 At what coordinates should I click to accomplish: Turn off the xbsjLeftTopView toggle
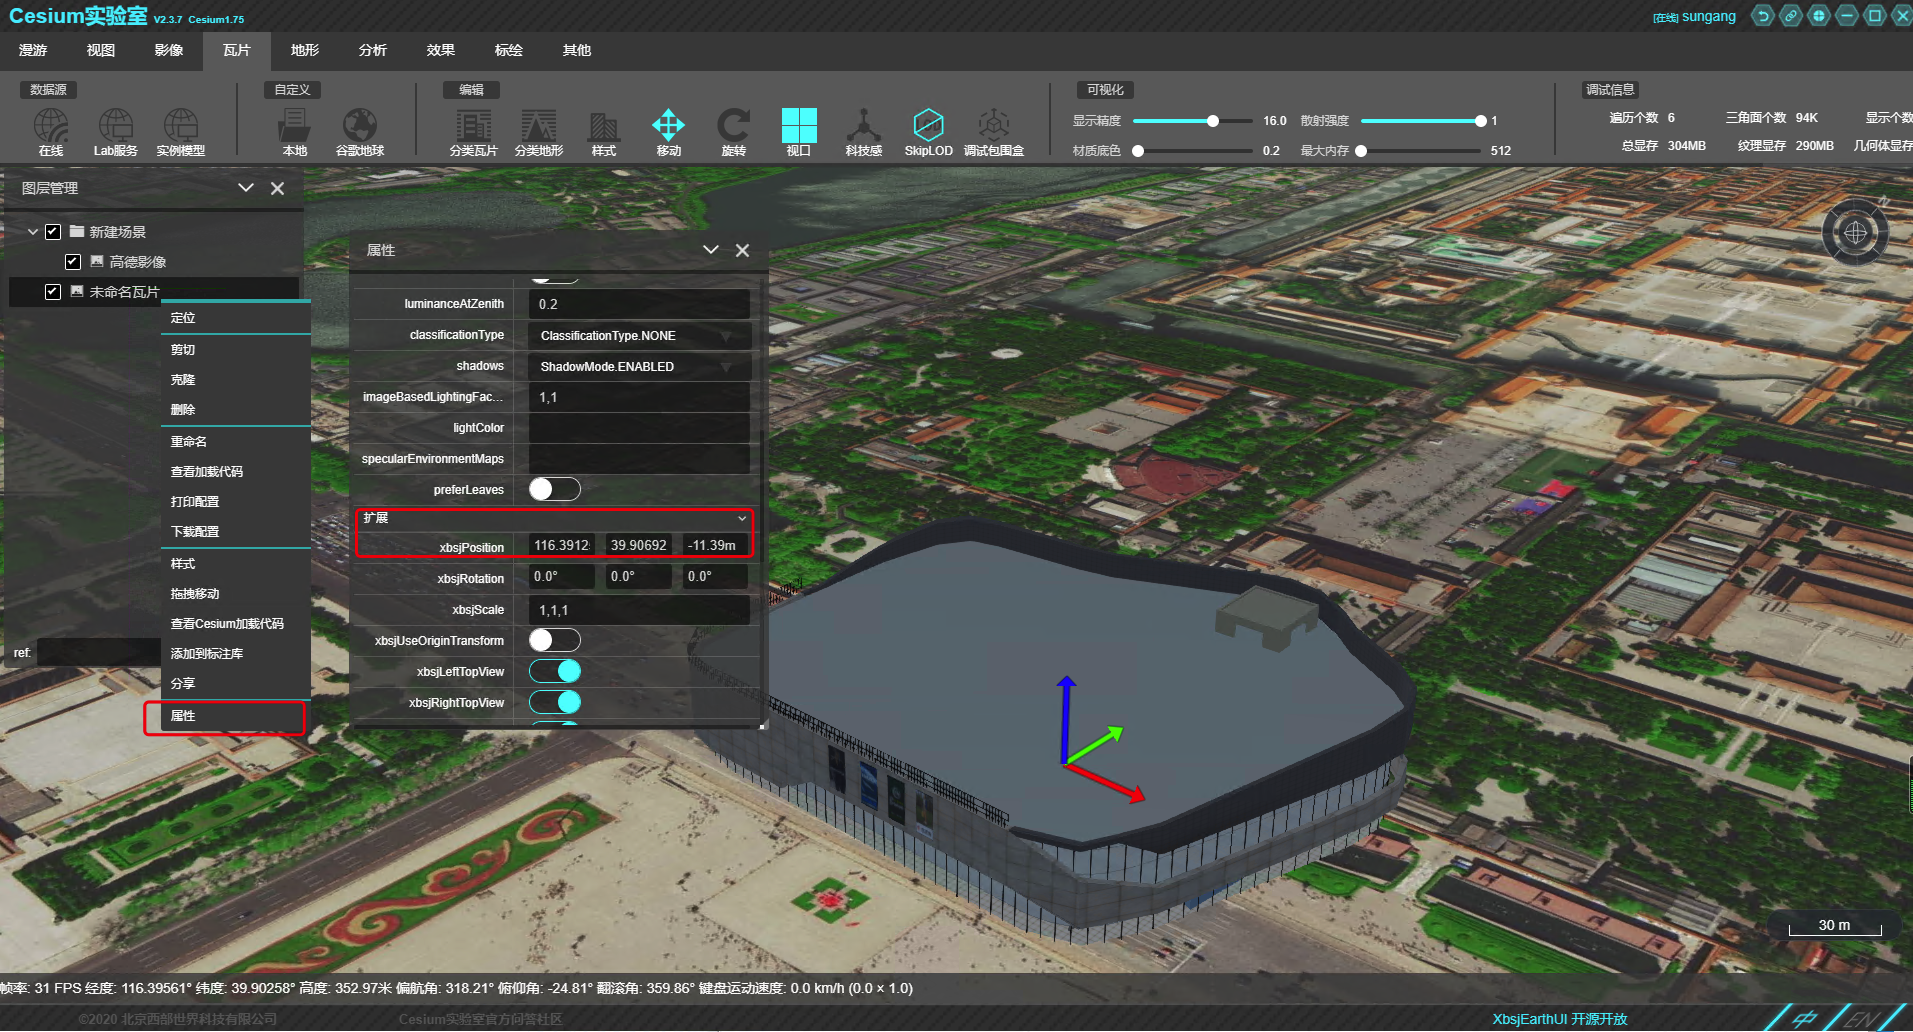click(x=554, y=671)
